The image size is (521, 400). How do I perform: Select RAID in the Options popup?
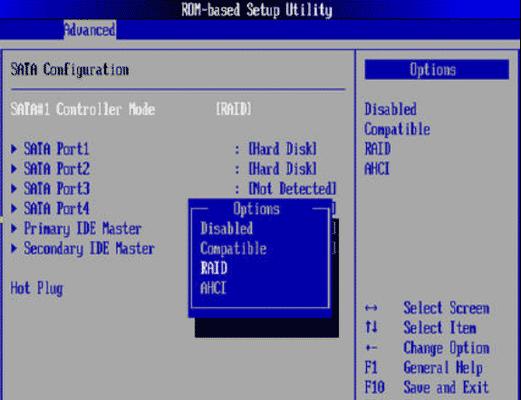point(214,268)
